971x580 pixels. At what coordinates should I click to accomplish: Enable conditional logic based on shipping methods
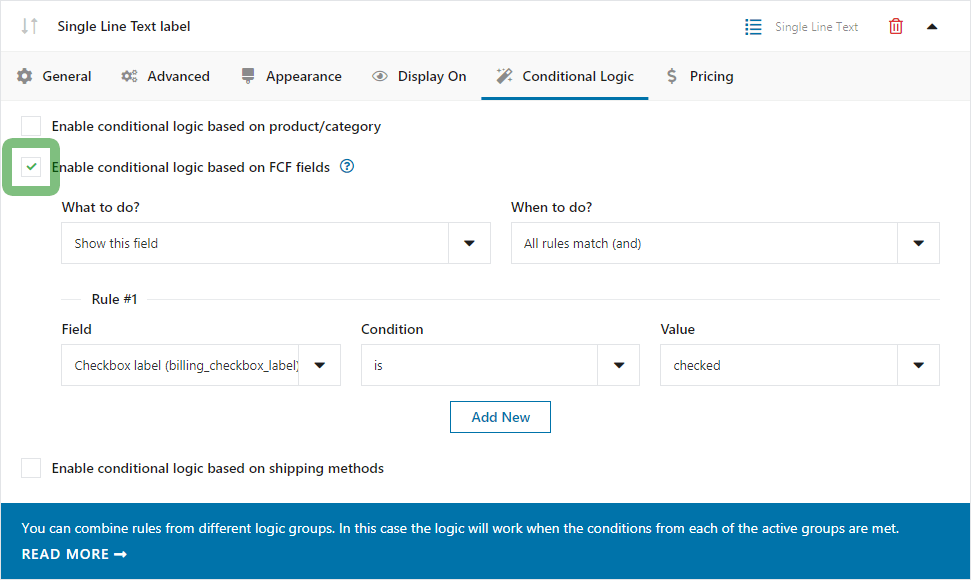pos(31,468)
